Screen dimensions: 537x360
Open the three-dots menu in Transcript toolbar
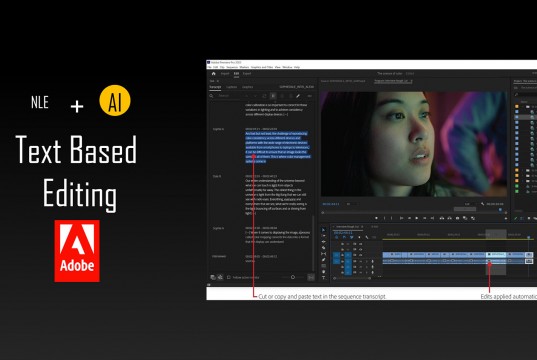309,96
